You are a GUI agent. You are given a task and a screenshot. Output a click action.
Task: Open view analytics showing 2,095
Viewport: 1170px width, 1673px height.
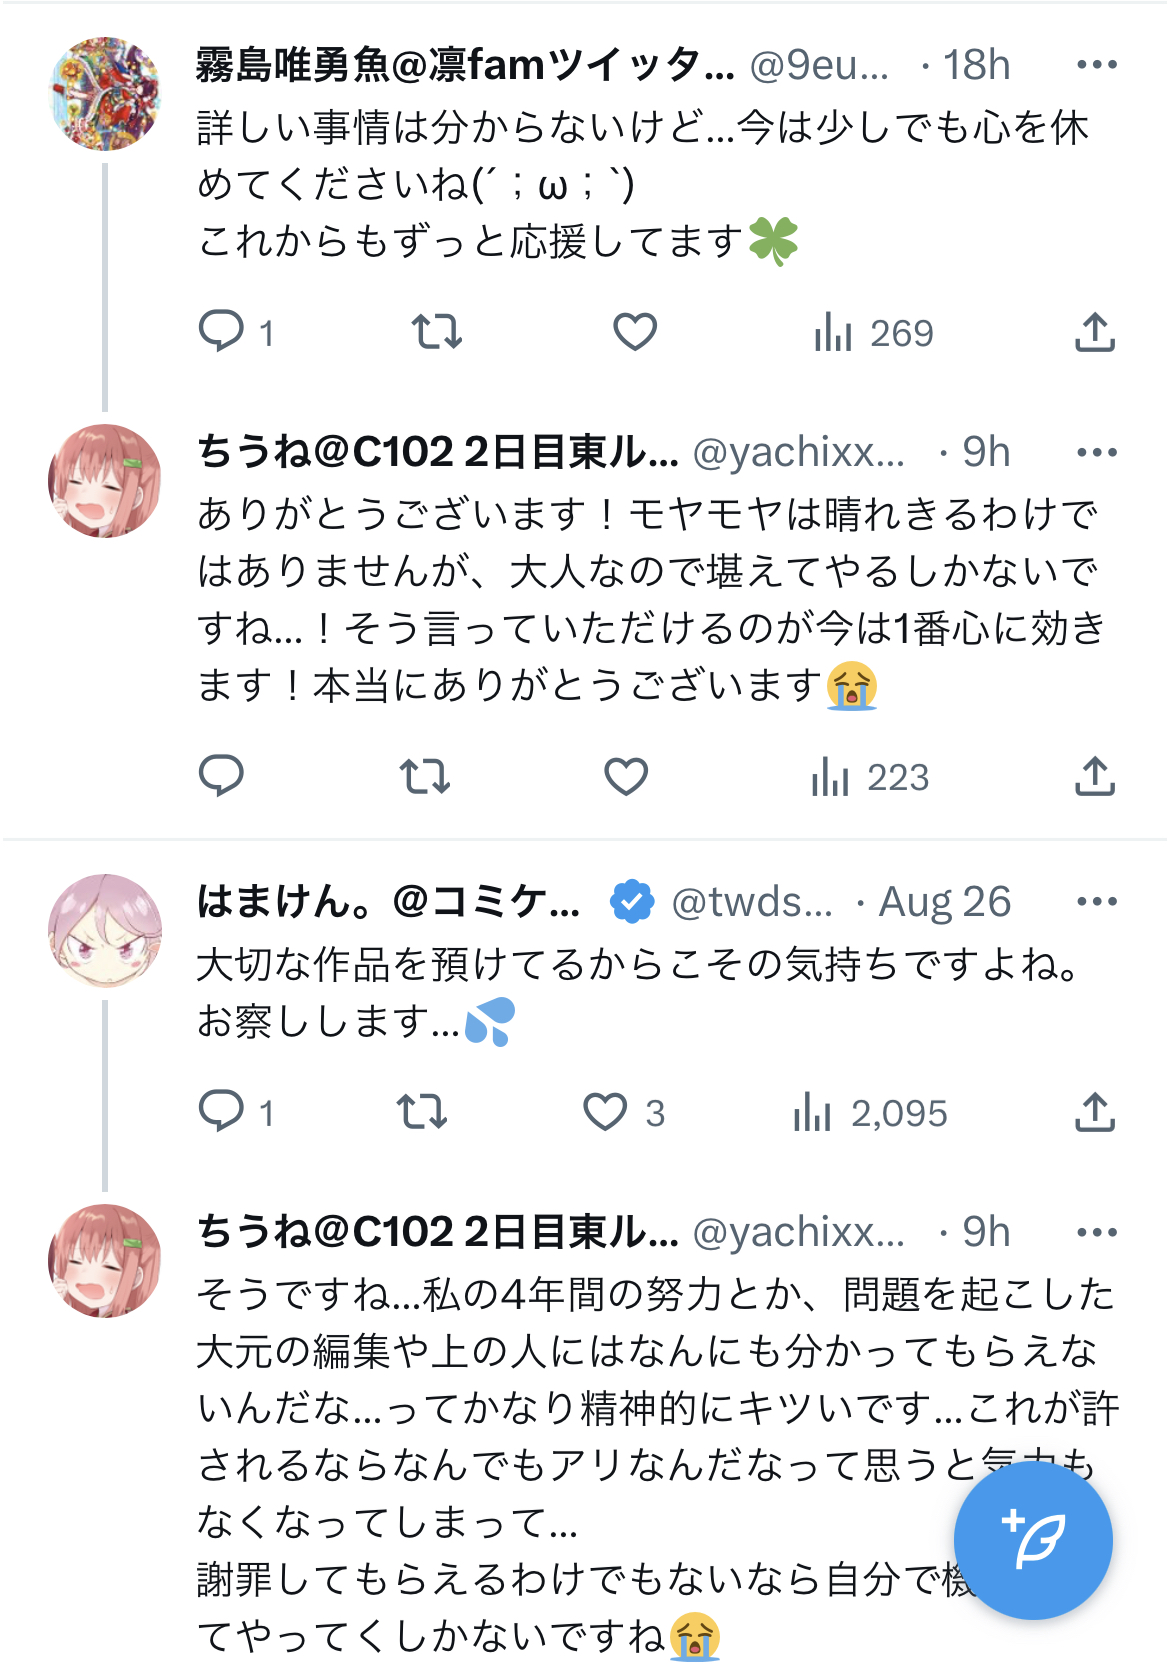click(870, 1112)
